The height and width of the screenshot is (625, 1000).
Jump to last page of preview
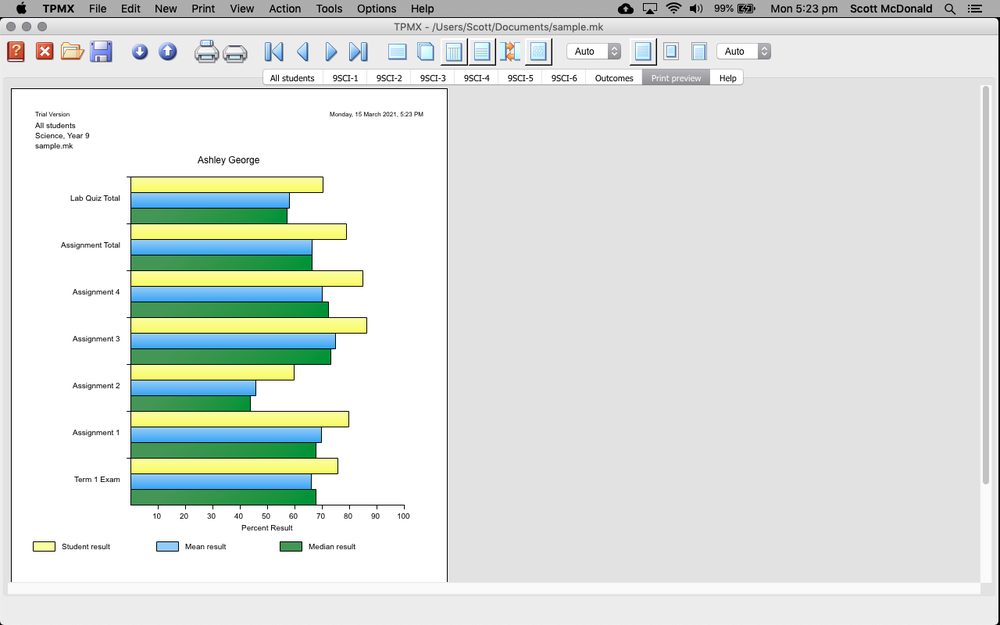tap(358, 52)
